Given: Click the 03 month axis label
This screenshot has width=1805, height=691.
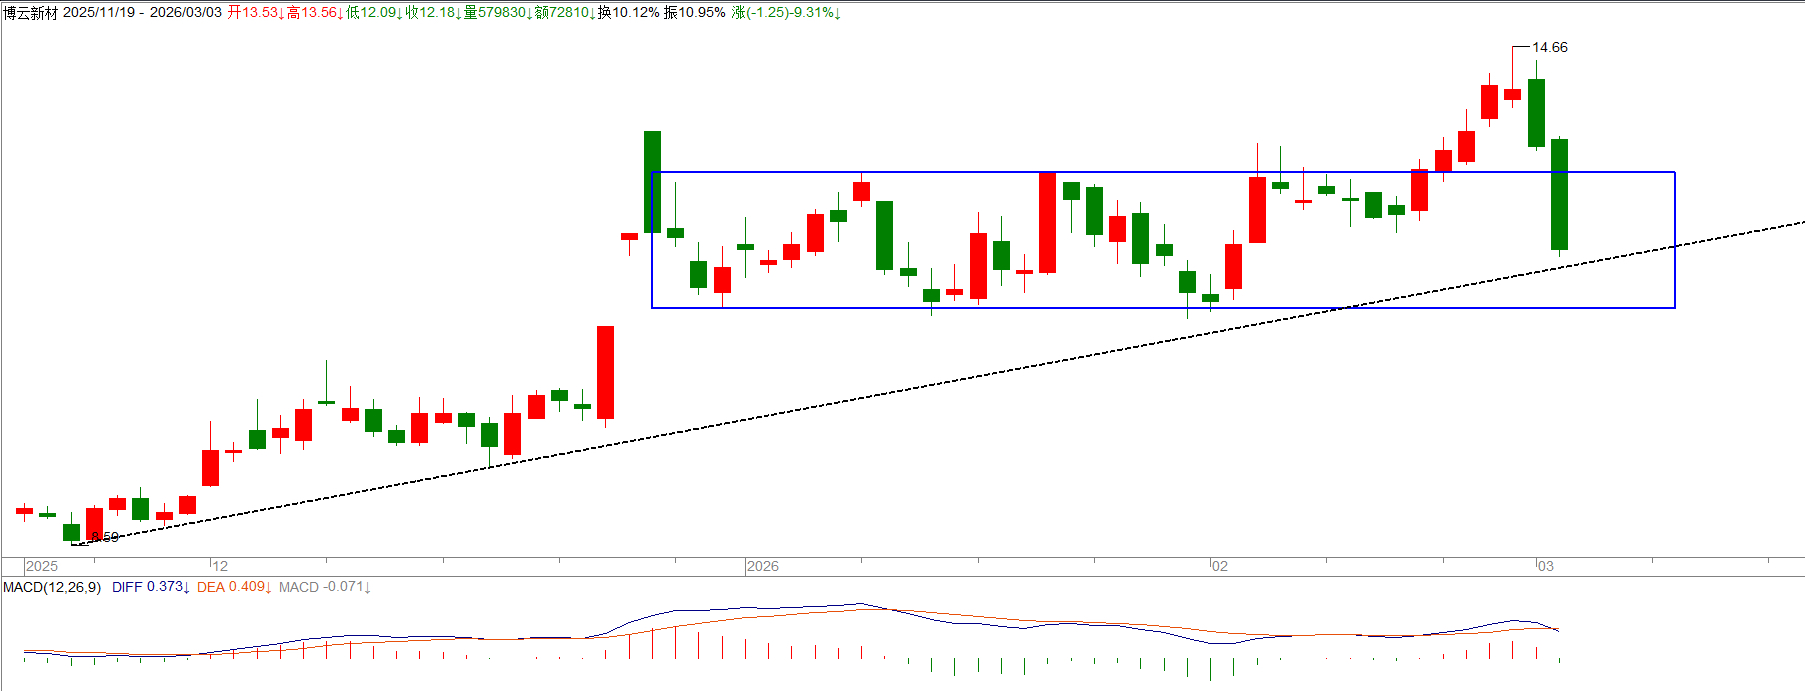Looking at the screenshot, I should [x=1546, y=566].
